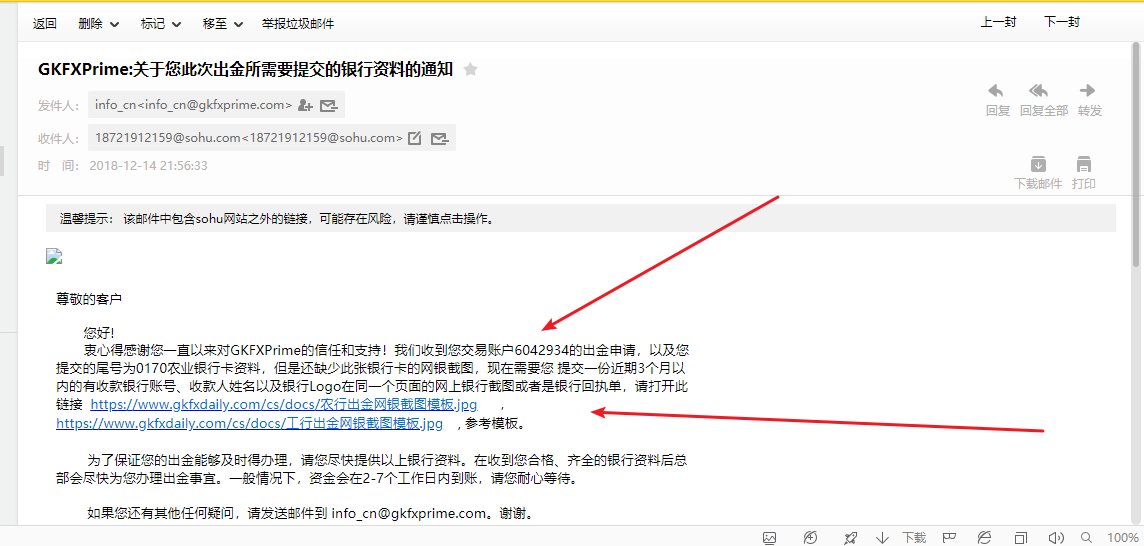Click the speaker sound icon in status bar

(x=1055, y=538)
